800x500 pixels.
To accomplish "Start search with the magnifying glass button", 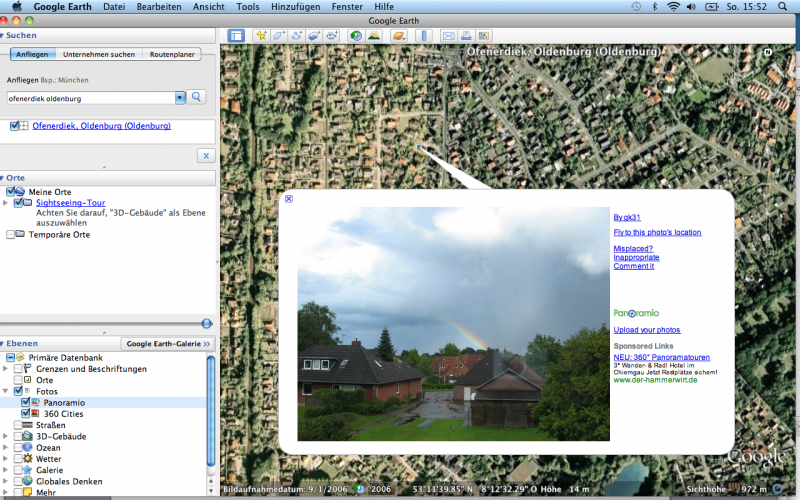I will [197, 97].
